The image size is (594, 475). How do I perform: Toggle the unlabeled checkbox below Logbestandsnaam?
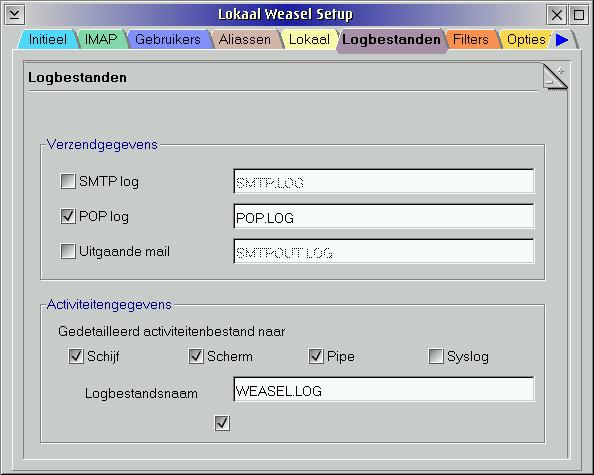[x=222, y=423]
